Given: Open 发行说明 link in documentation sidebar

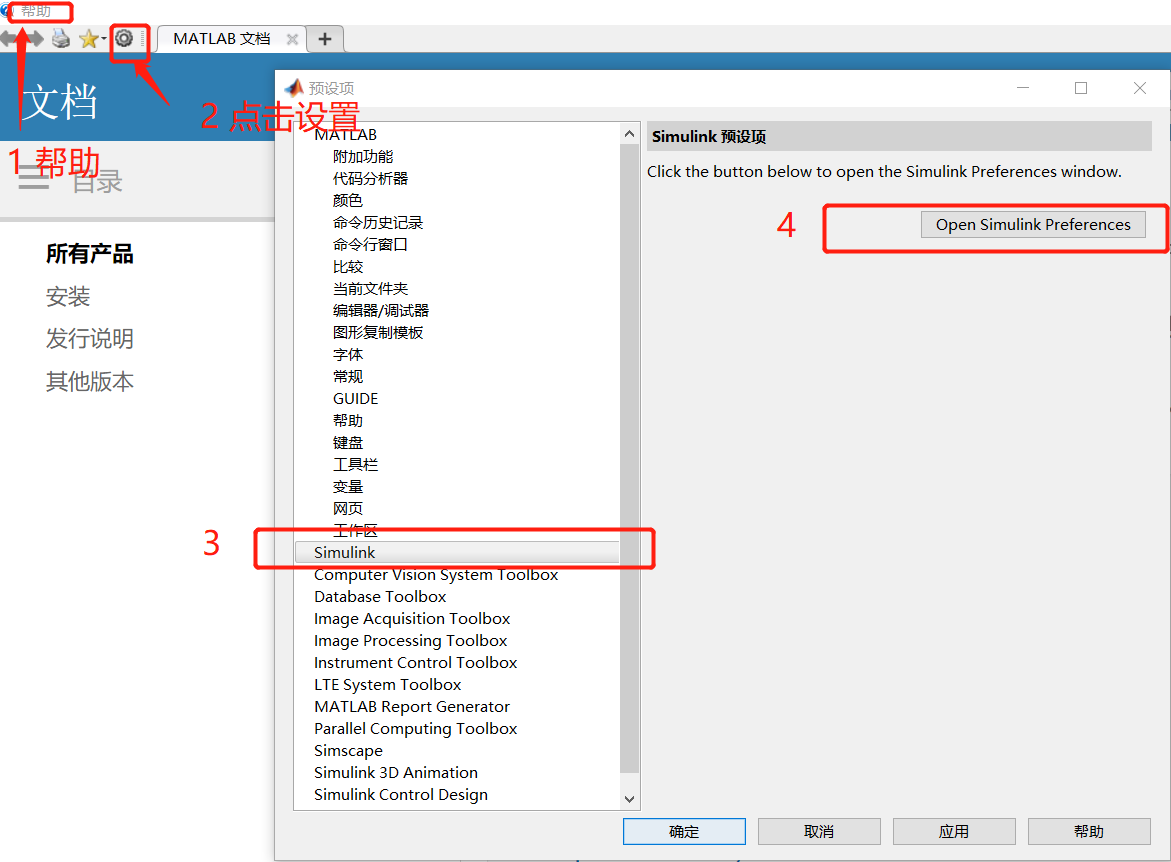Looking at the screenshot, I should [x=90, y=339].
